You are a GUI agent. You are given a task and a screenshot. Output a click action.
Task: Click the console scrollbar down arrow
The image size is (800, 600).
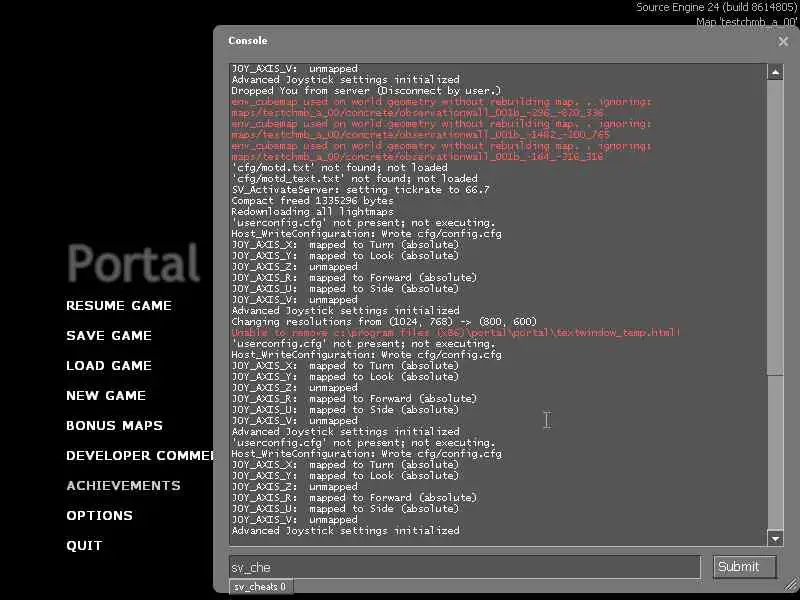775,538
